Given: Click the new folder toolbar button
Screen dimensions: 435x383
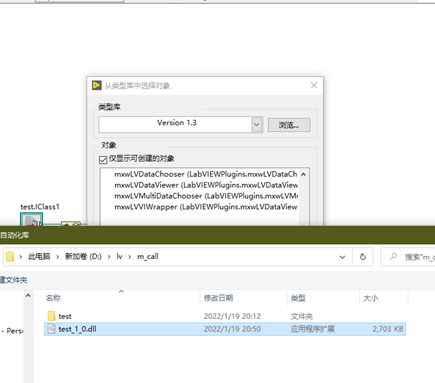Looking at the screenshot, I should pyautogui.click(x=13, y=280).
